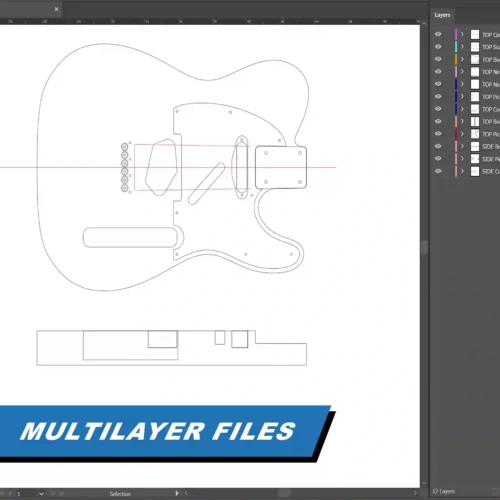Select the SIDE Bo layer name
The height and width of the screenshot is (500, 500).
coord(491,147)
